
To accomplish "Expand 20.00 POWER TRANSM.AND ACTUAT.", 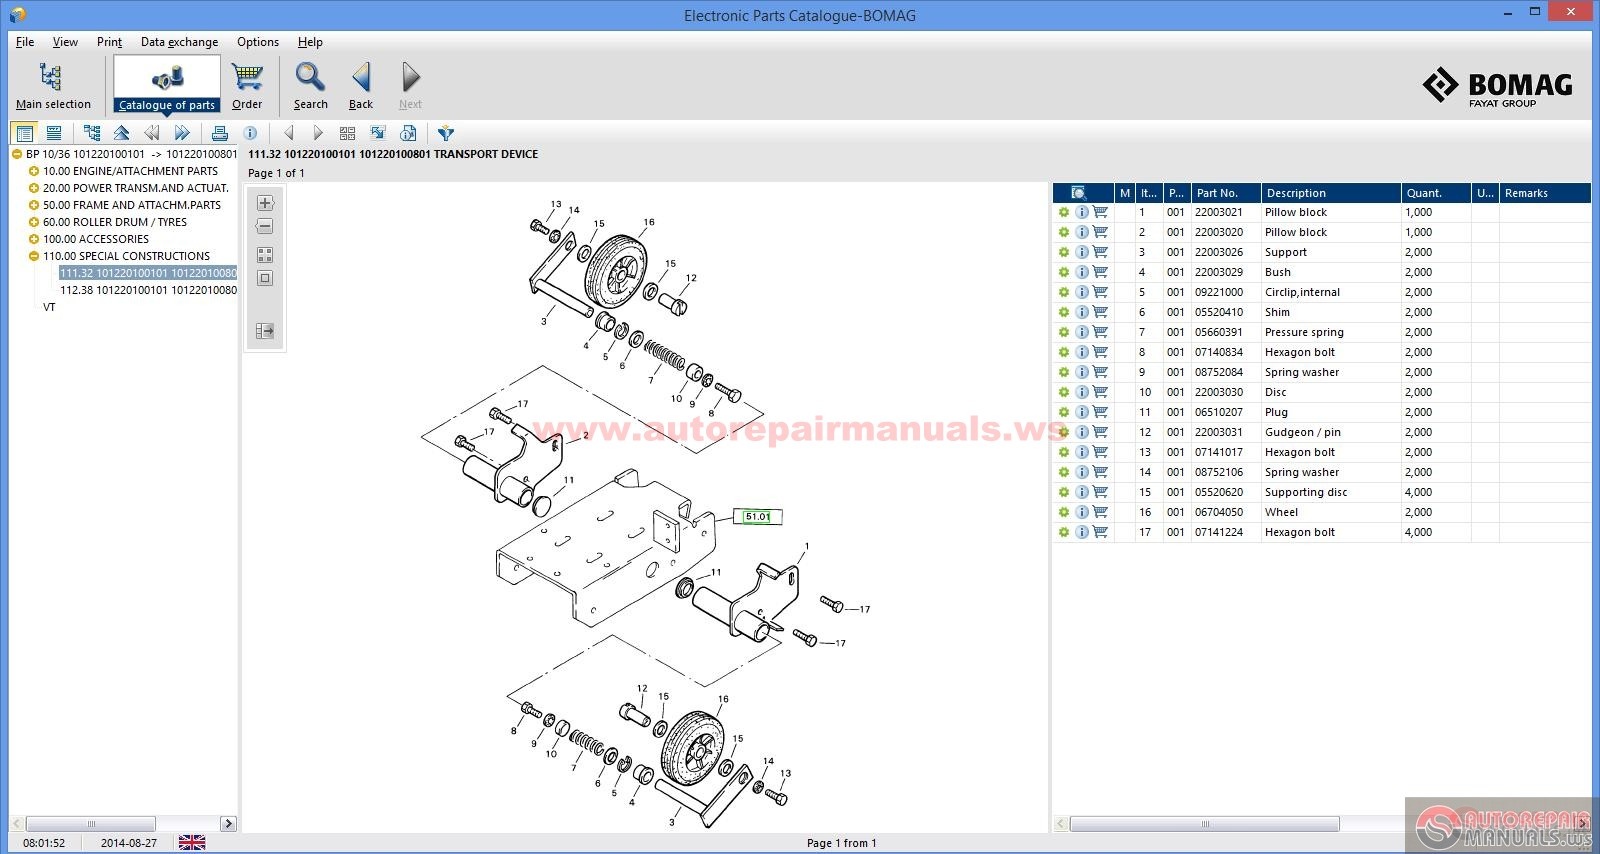I will coord(34,188).
